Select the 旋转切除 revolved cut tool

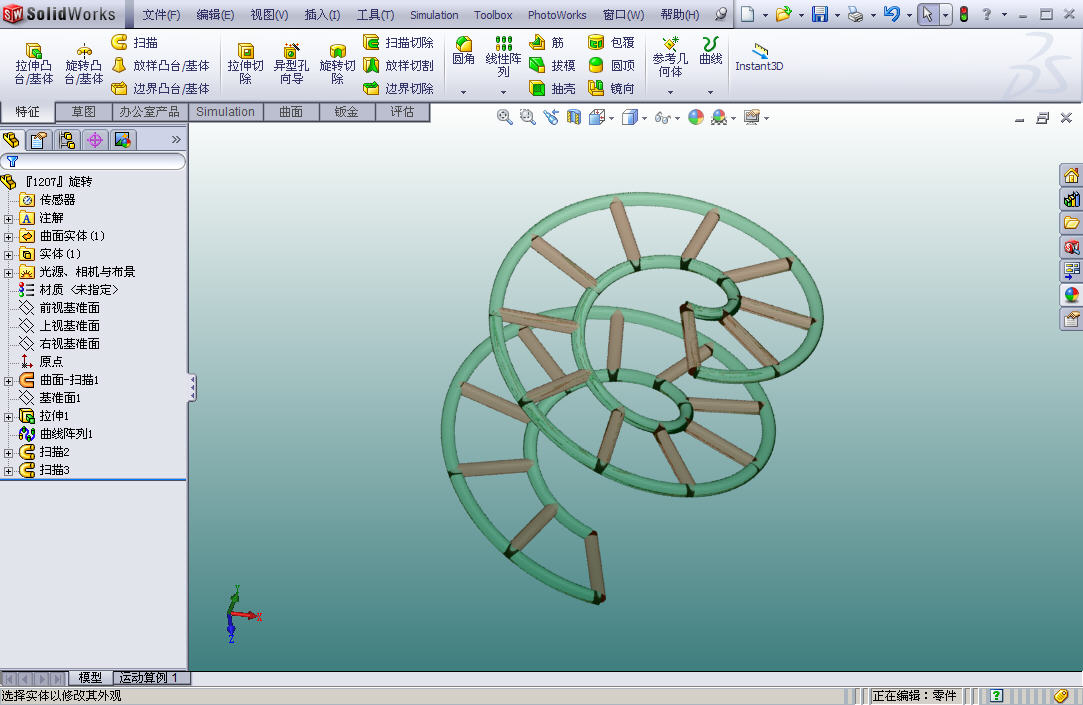[337, 64]
